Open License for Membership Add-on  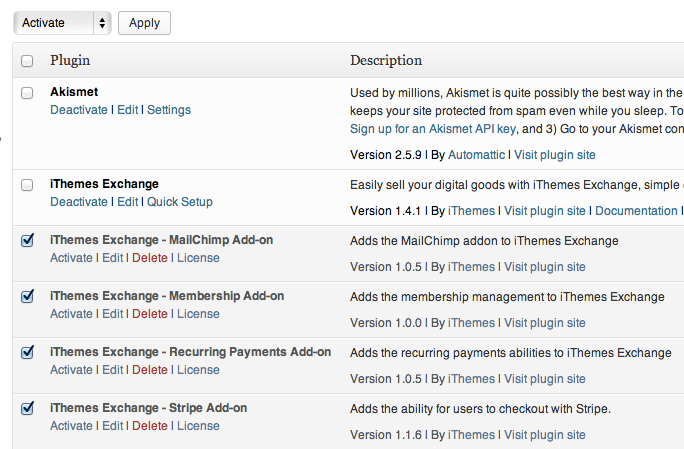pyautogui.click(x=198, y=314)
